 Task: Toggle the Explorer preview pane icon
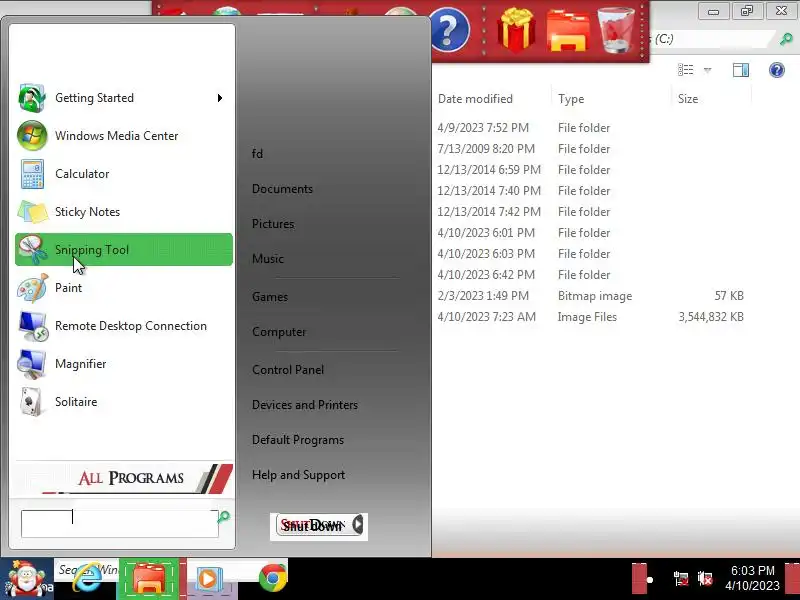coord(741,70)
